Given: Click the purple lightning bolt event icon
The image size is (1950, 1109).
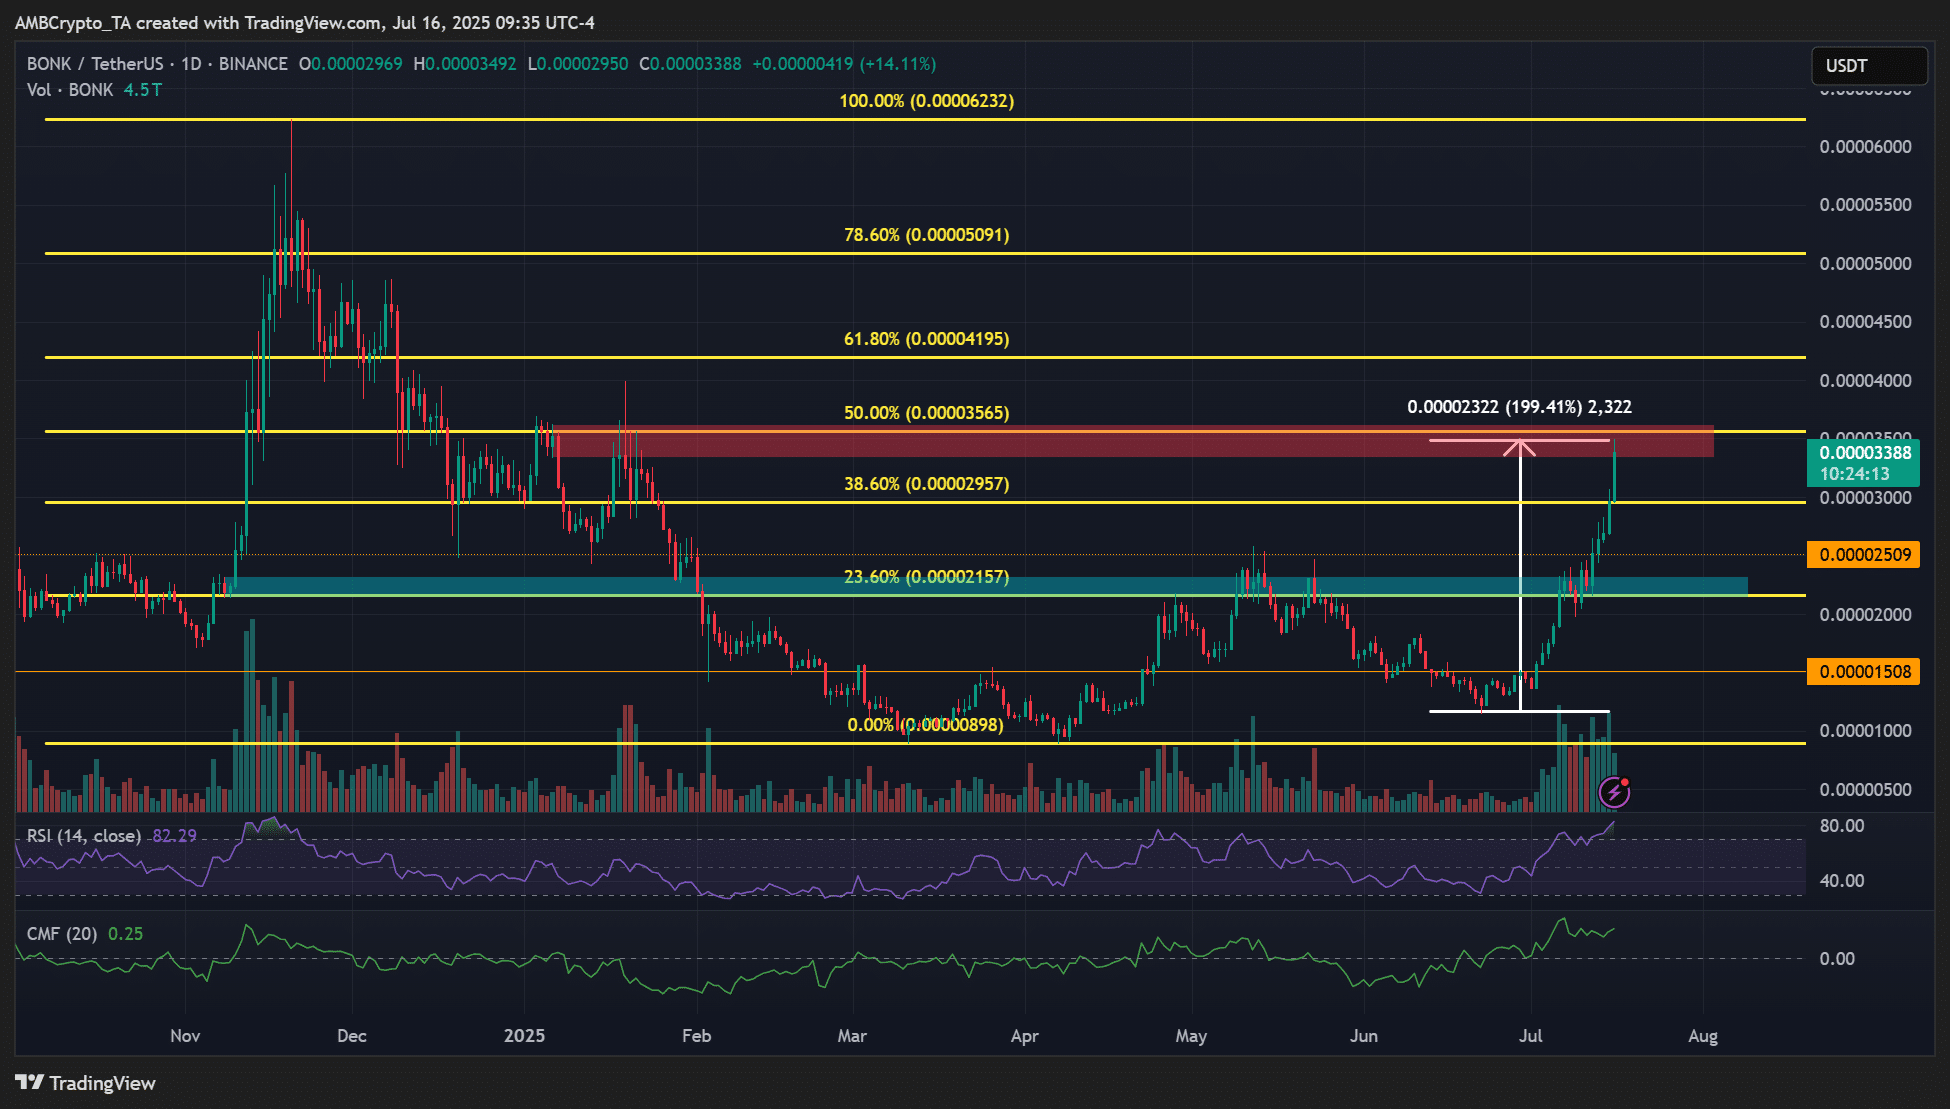Looking at the screenshot, I should 1614,793.
